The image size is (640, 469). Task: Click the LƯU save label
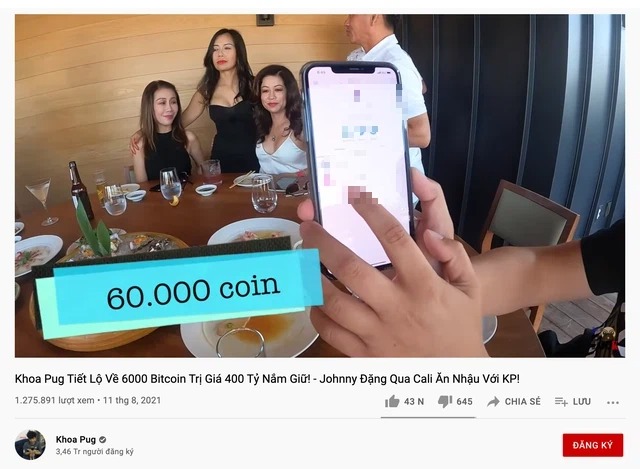(x=582, y=402)
